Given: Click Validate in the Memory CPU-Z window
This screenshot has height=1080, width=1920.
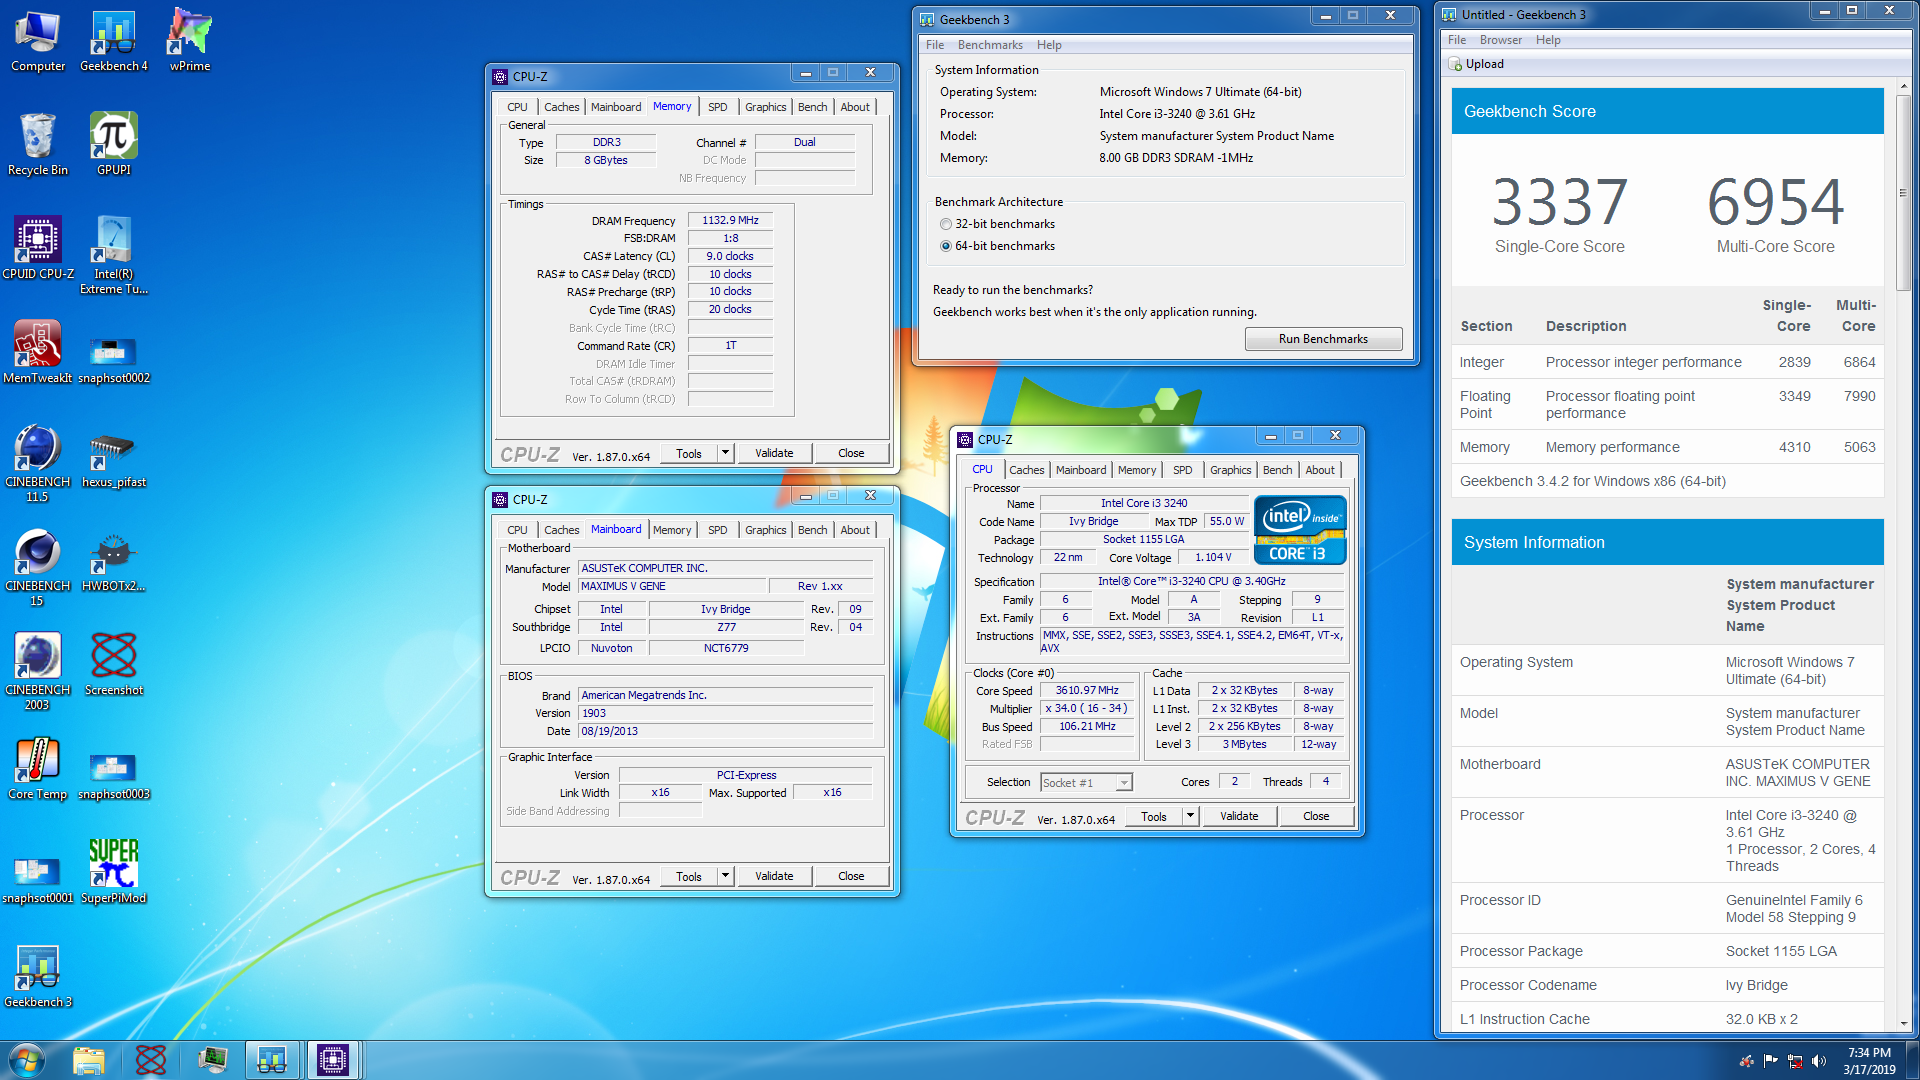Looking at the screenshot, I should click(774, 453).
